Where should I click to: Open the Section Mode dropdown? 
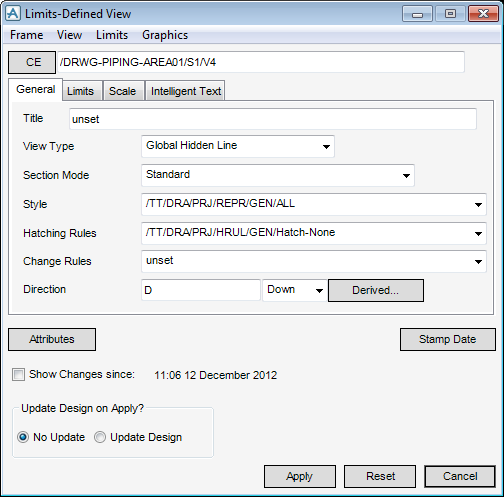tap(406, 176)
